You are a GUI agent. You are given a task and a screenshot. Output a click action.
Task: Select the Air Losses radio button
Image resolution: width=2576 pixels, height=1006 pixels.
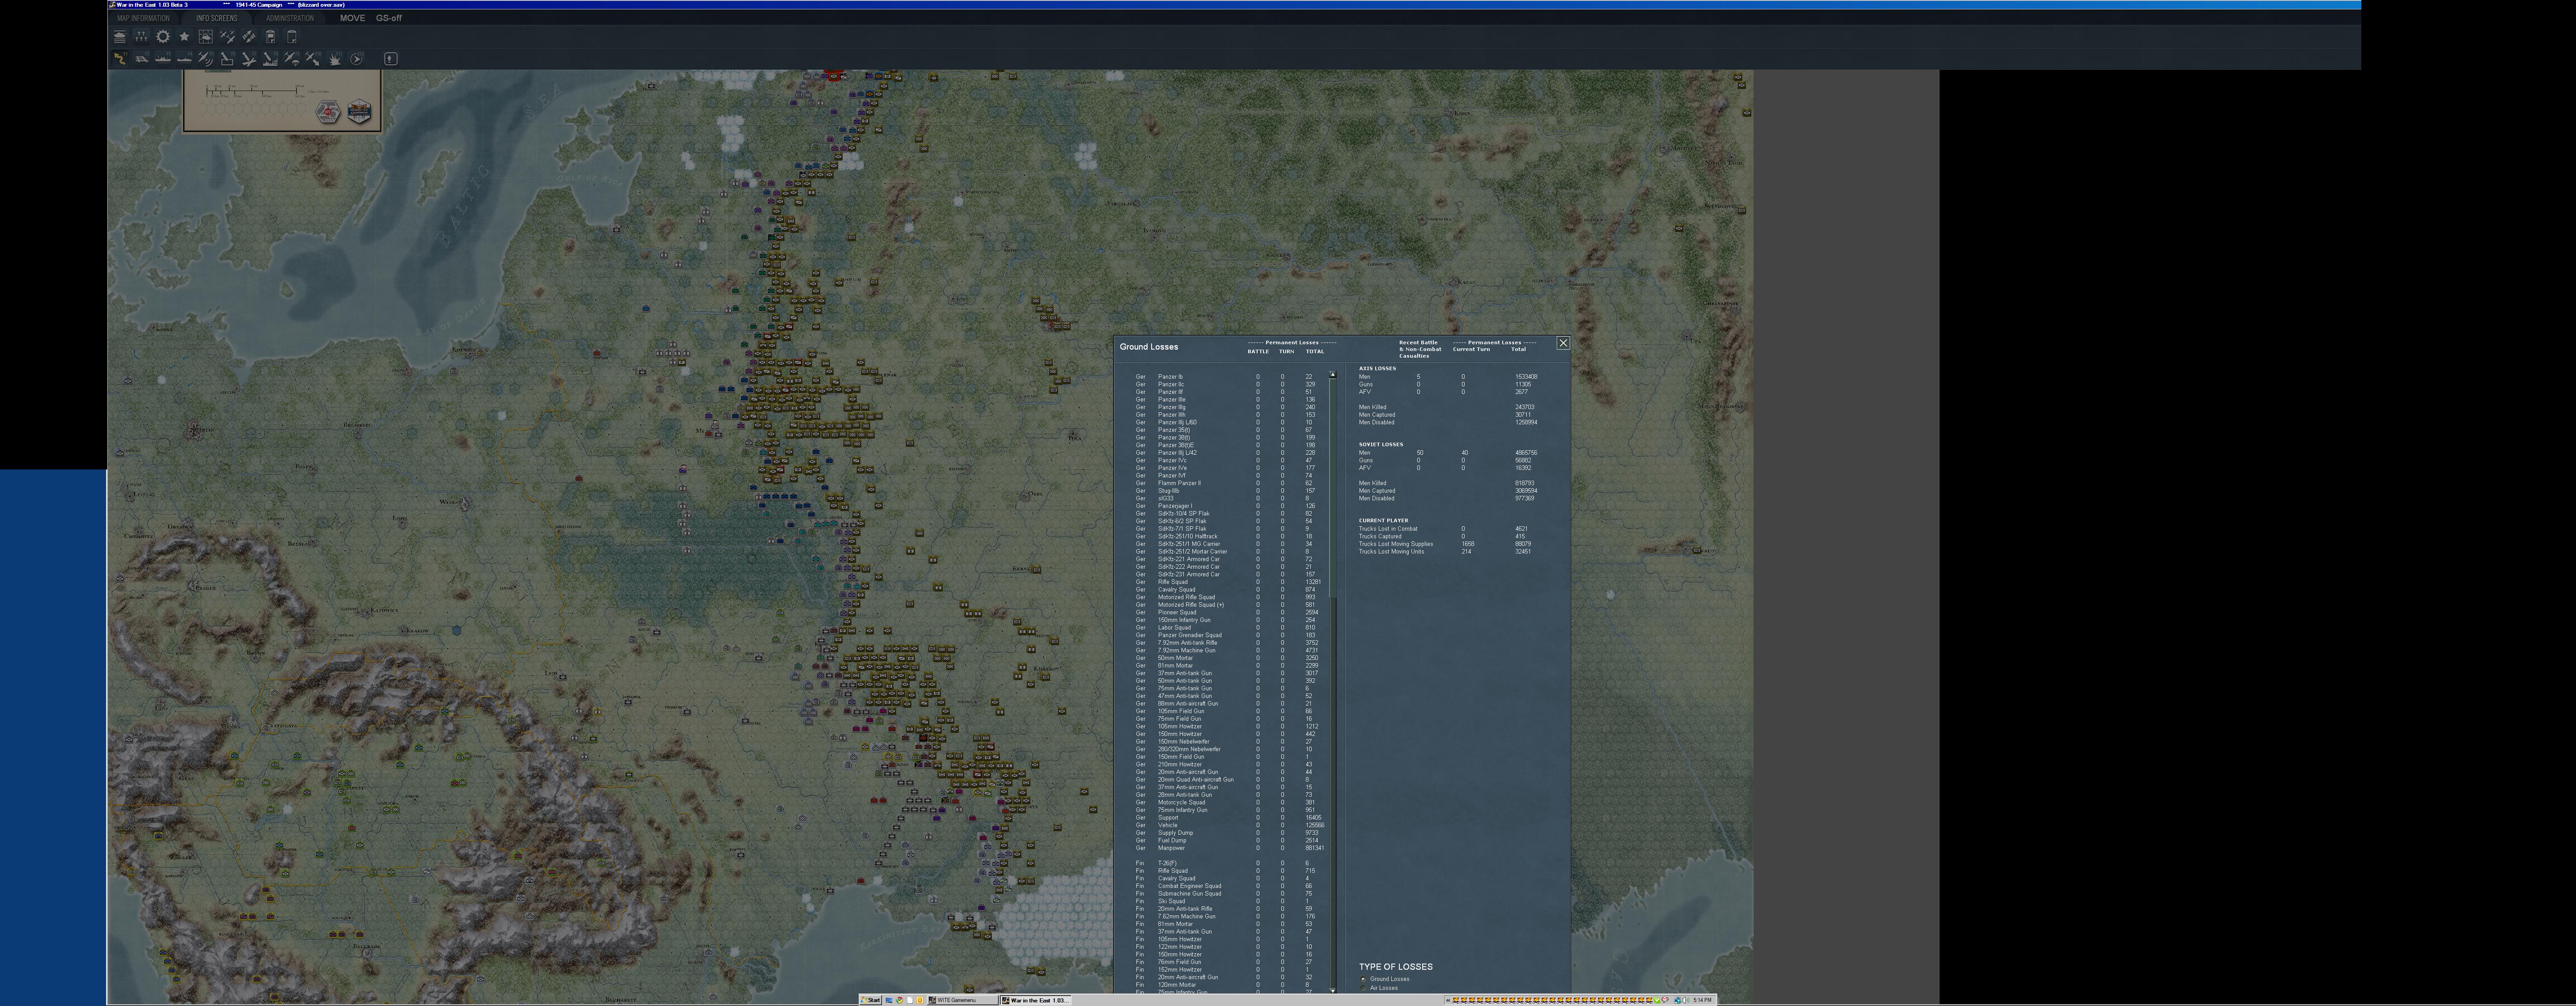[1363, 988]
